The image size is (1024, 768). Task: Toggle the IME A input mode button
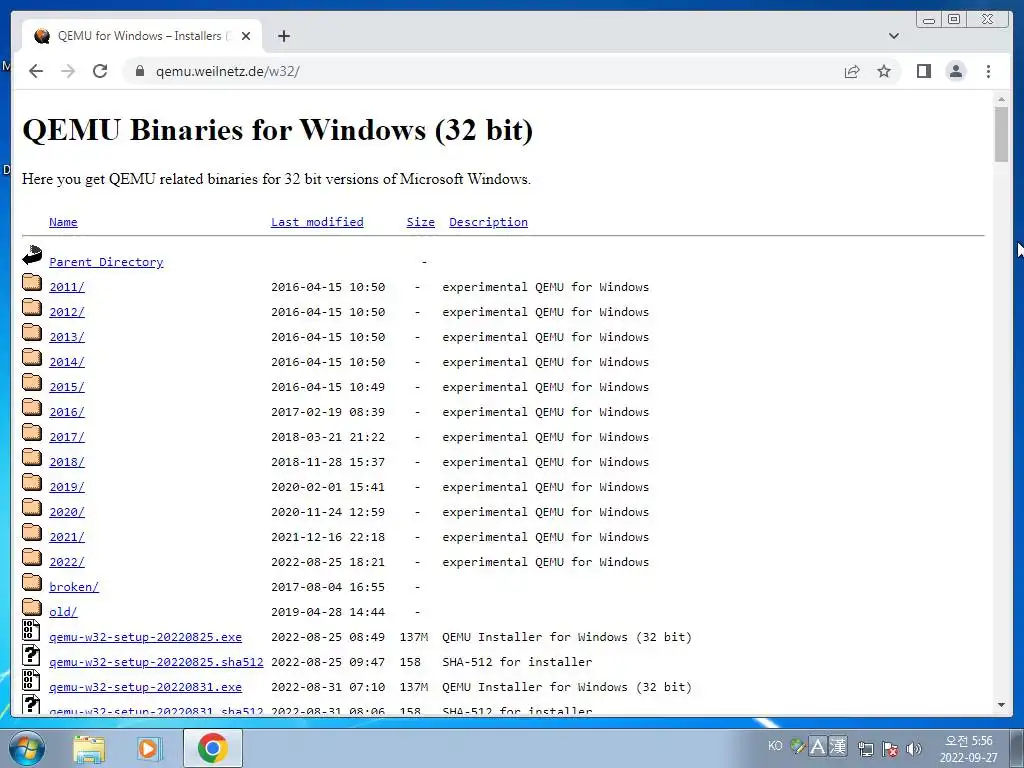click(x=818, y=746)
